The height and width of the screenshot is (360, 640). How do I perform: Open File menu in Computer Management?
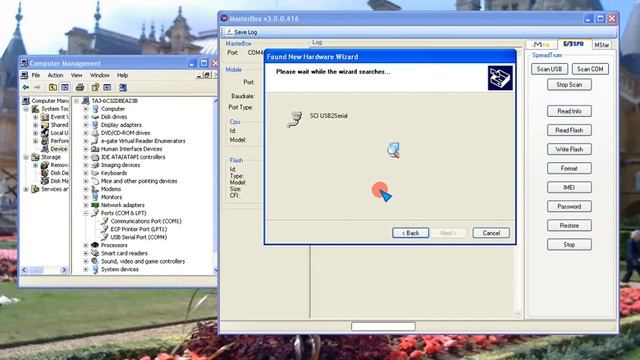tap(36, 75)
